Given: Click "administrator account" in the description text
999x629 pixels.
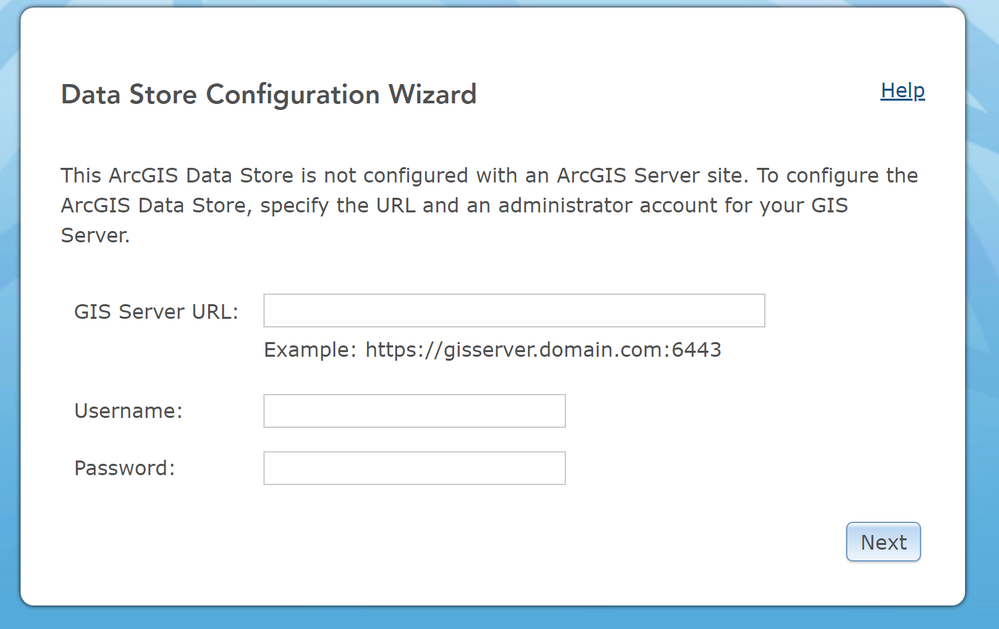Looking at the screenshot, I should point(567,208).
